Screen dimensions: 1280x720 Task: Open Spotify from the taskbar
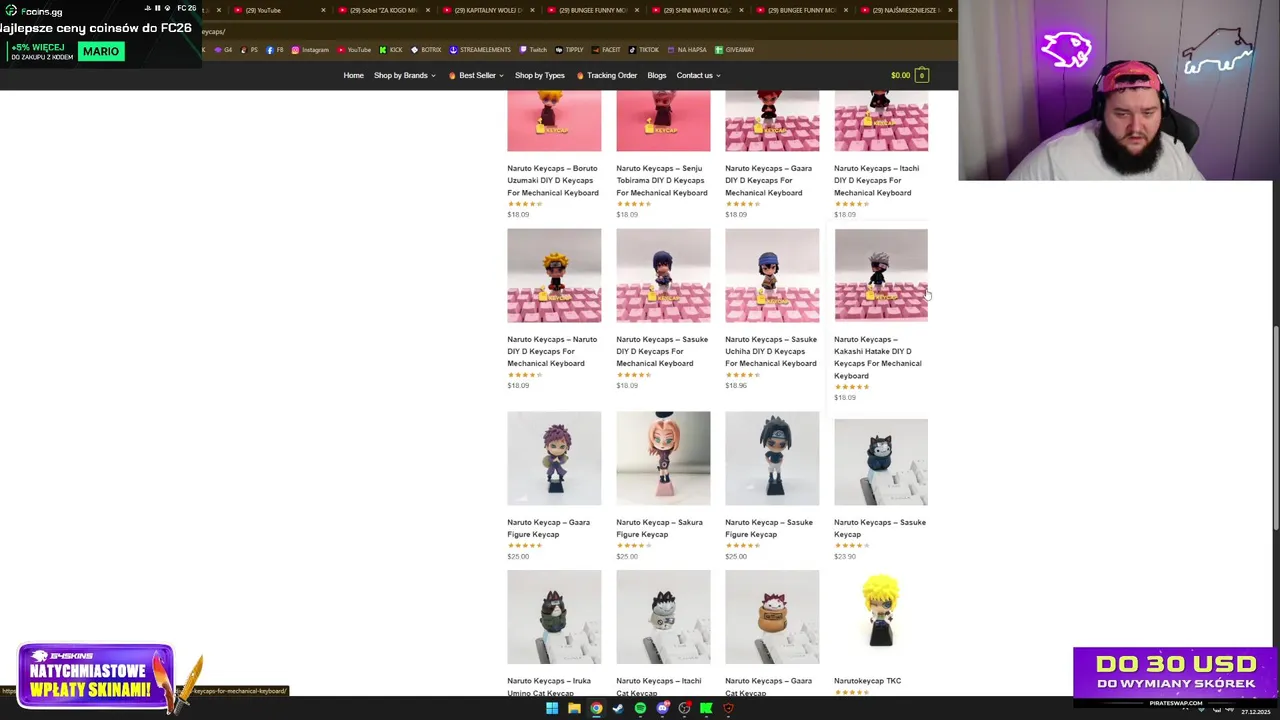coord(640,708)
